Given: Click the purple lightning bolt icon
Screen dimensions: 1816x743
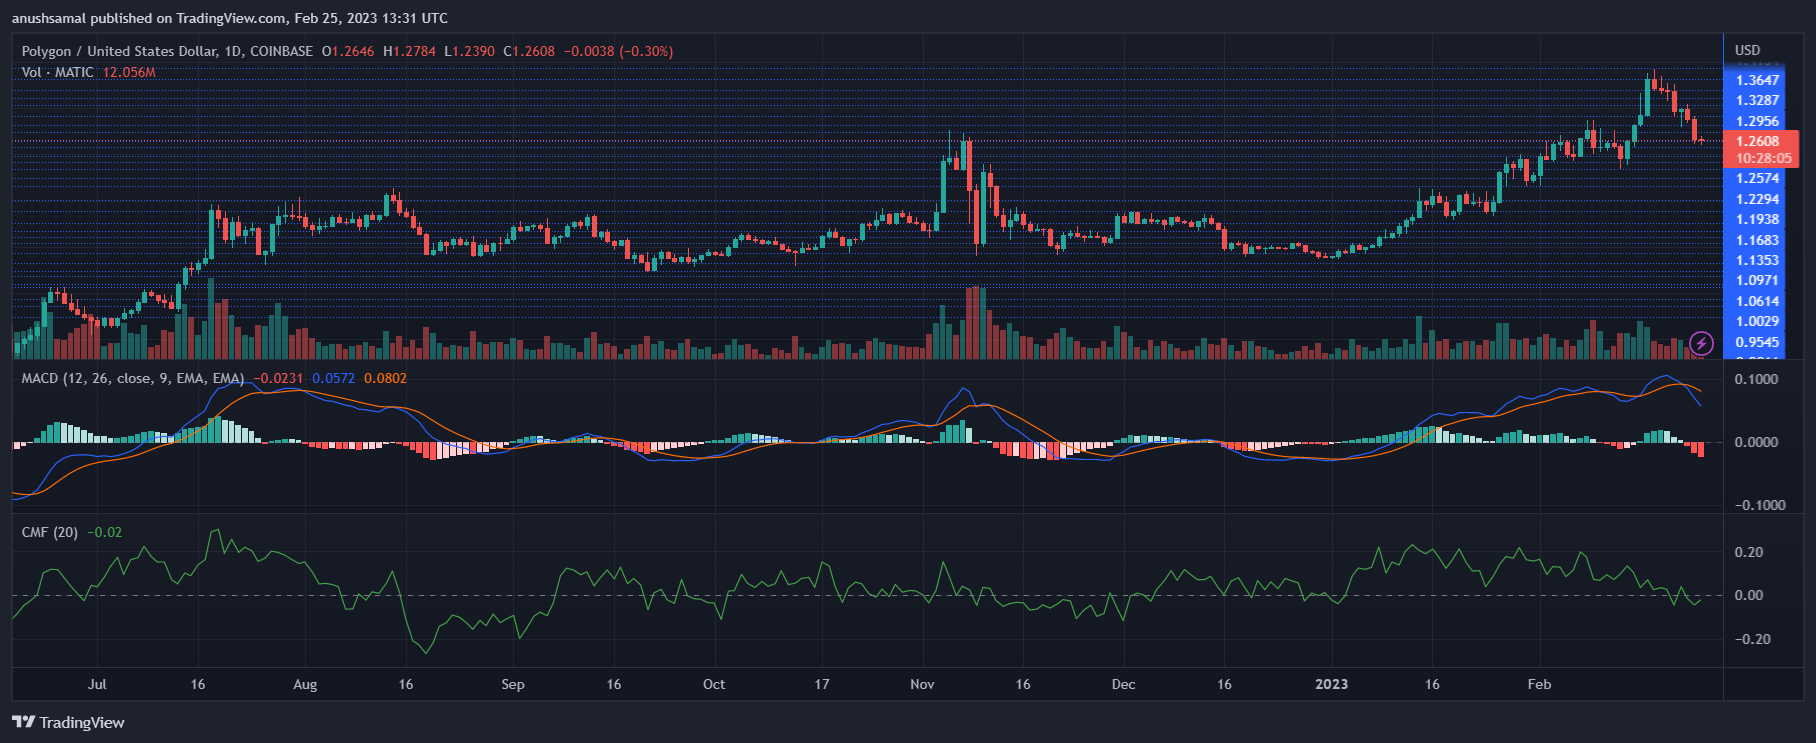Looking at the screenshot, I should tap(1701, 344).
